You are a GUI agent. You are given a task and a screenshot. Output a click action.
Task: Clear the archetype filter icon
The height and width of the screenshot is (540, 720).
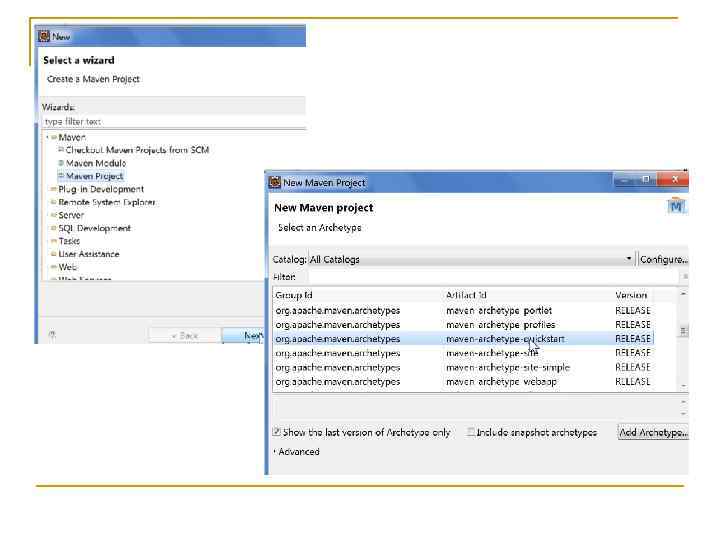click(685, 276)
